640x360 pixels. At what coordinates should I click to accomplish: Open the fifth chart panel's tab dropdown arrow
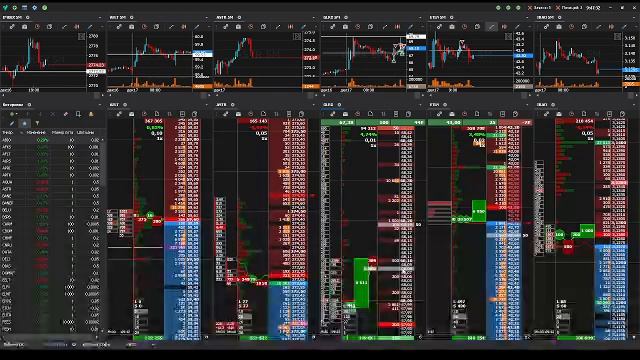528,18
